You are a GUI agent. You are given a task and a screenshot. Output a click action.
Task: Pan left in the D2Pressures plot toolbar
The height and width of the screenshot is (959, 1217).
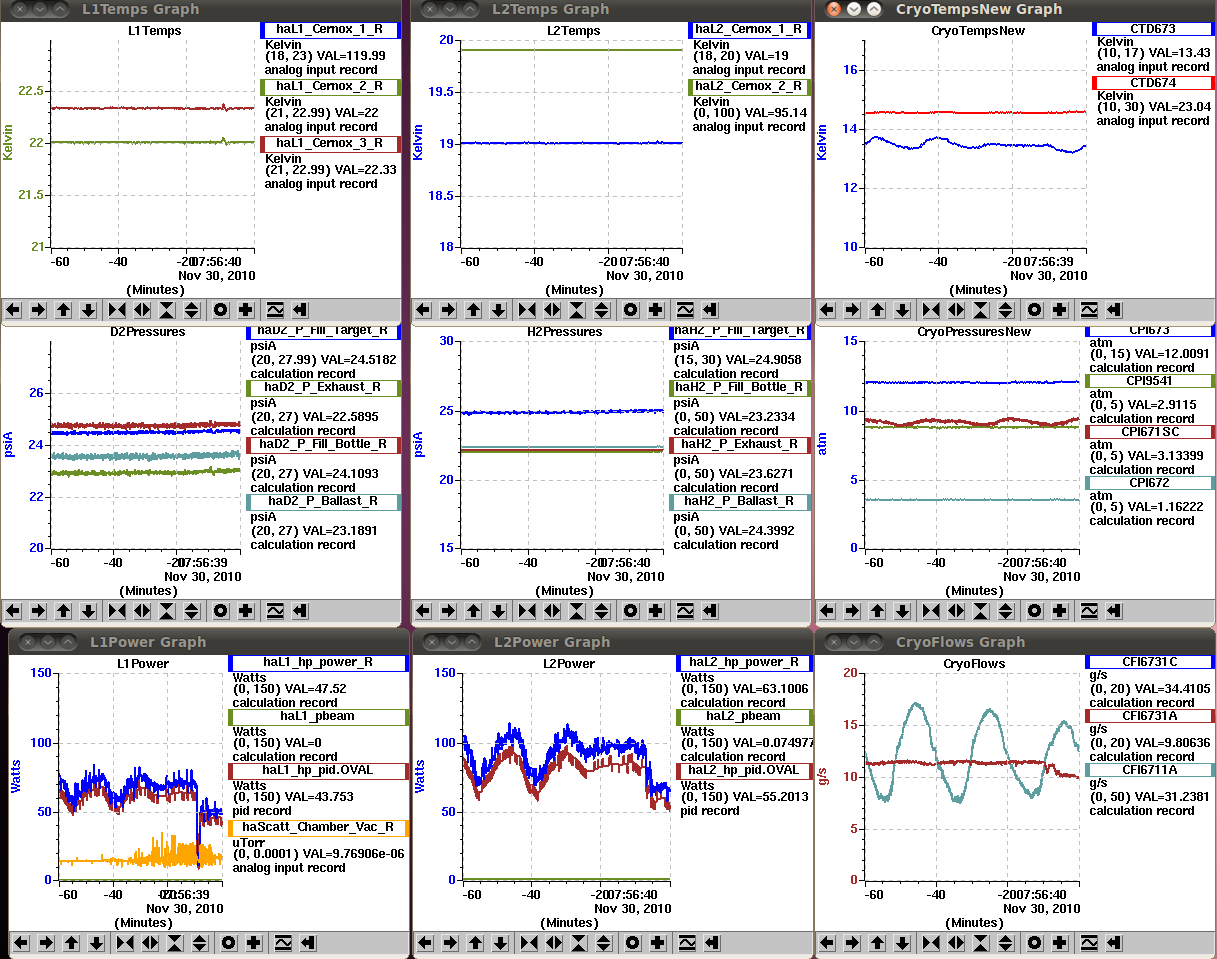[x=14, y=610]
